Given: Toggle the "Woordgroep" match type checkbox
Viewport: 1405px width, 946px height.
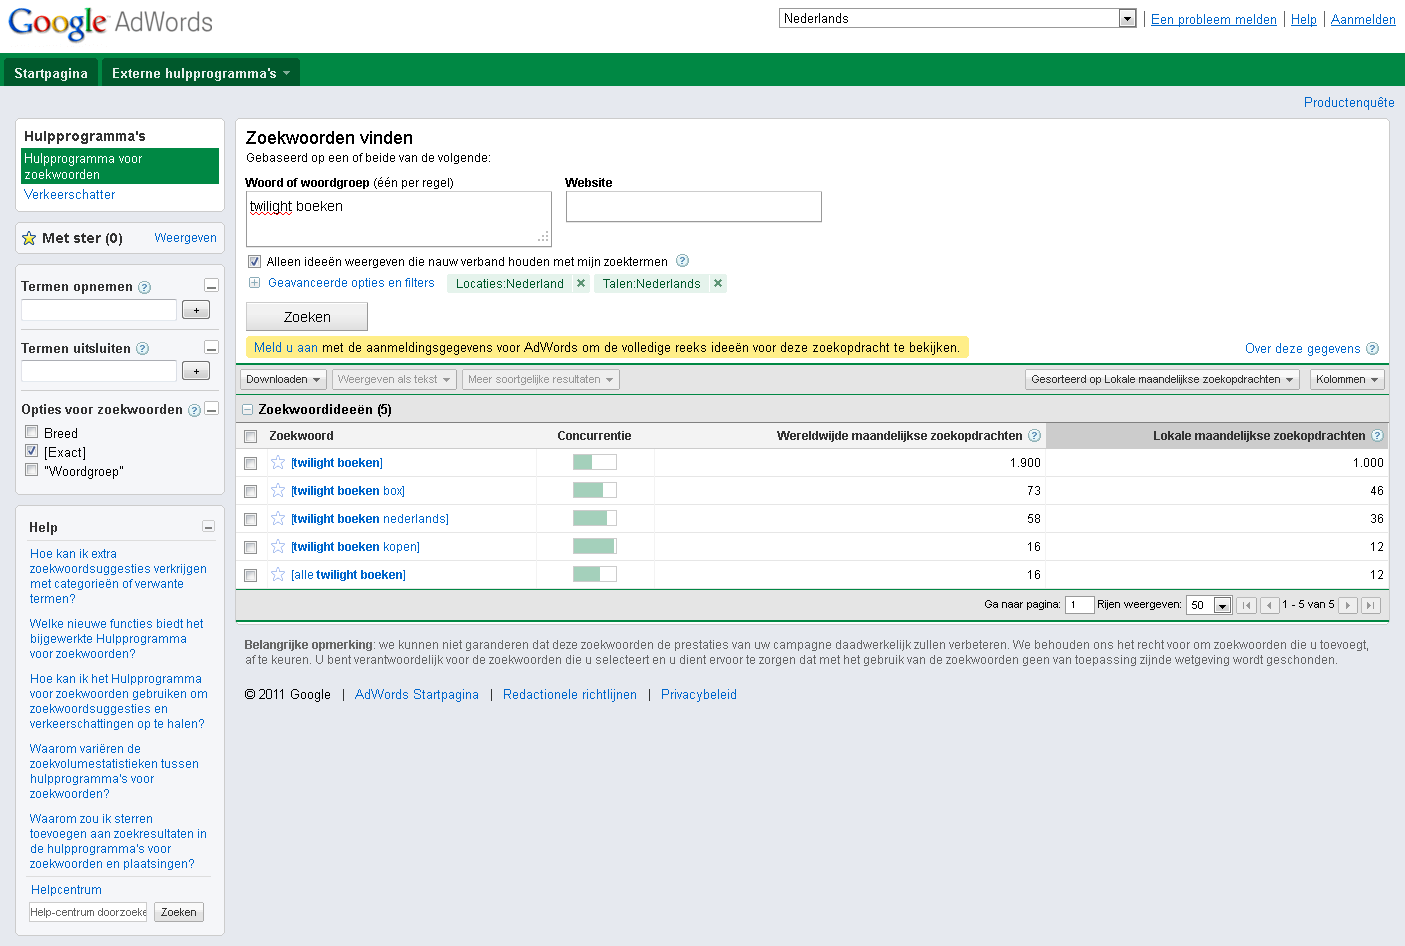Looking at the screenshot, I should 31,470.
